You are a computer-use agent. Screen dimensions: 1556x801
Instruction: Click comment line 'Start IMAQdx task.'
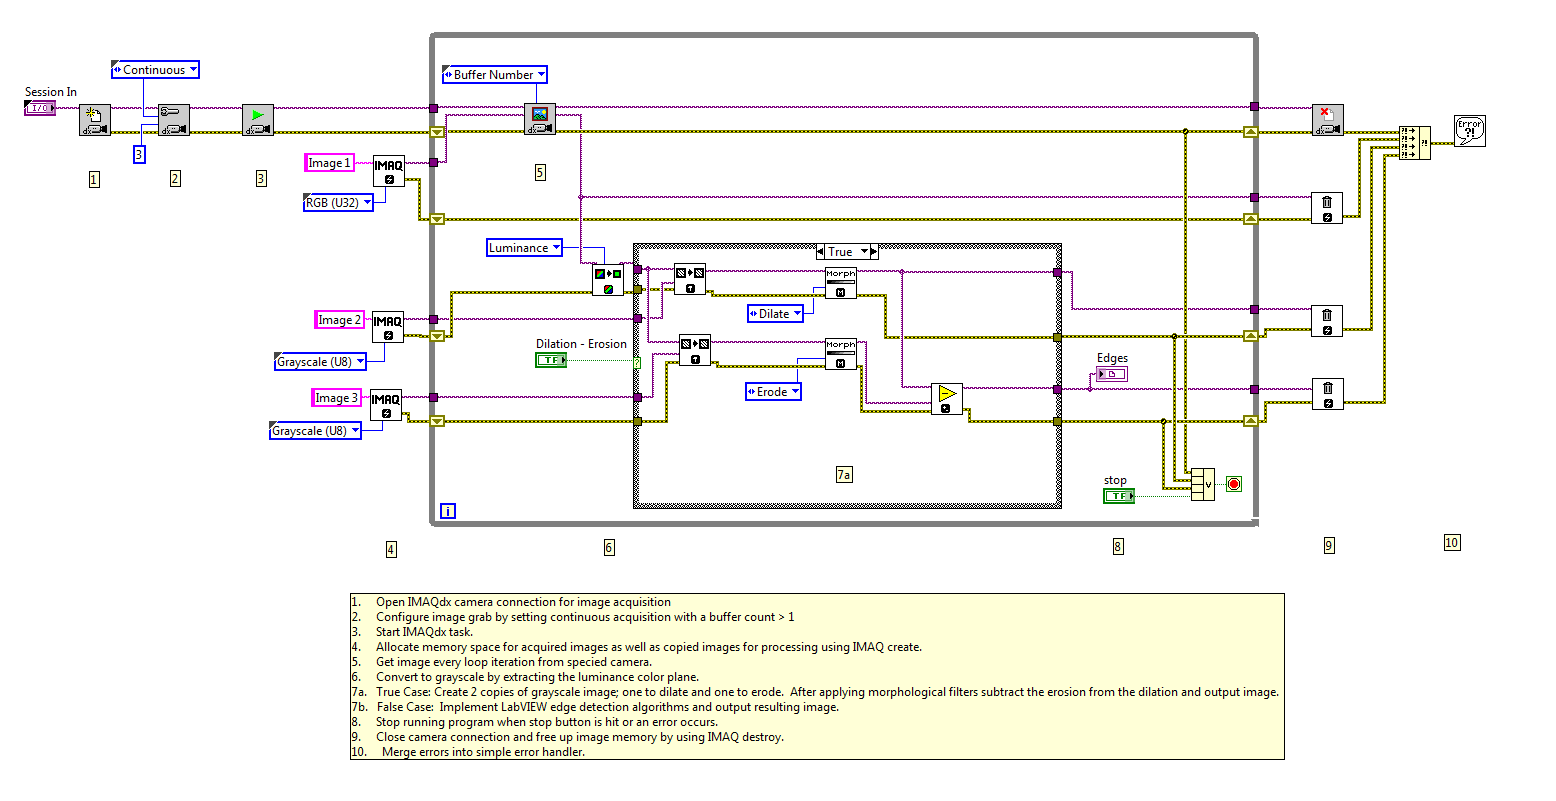coord(424,632)
